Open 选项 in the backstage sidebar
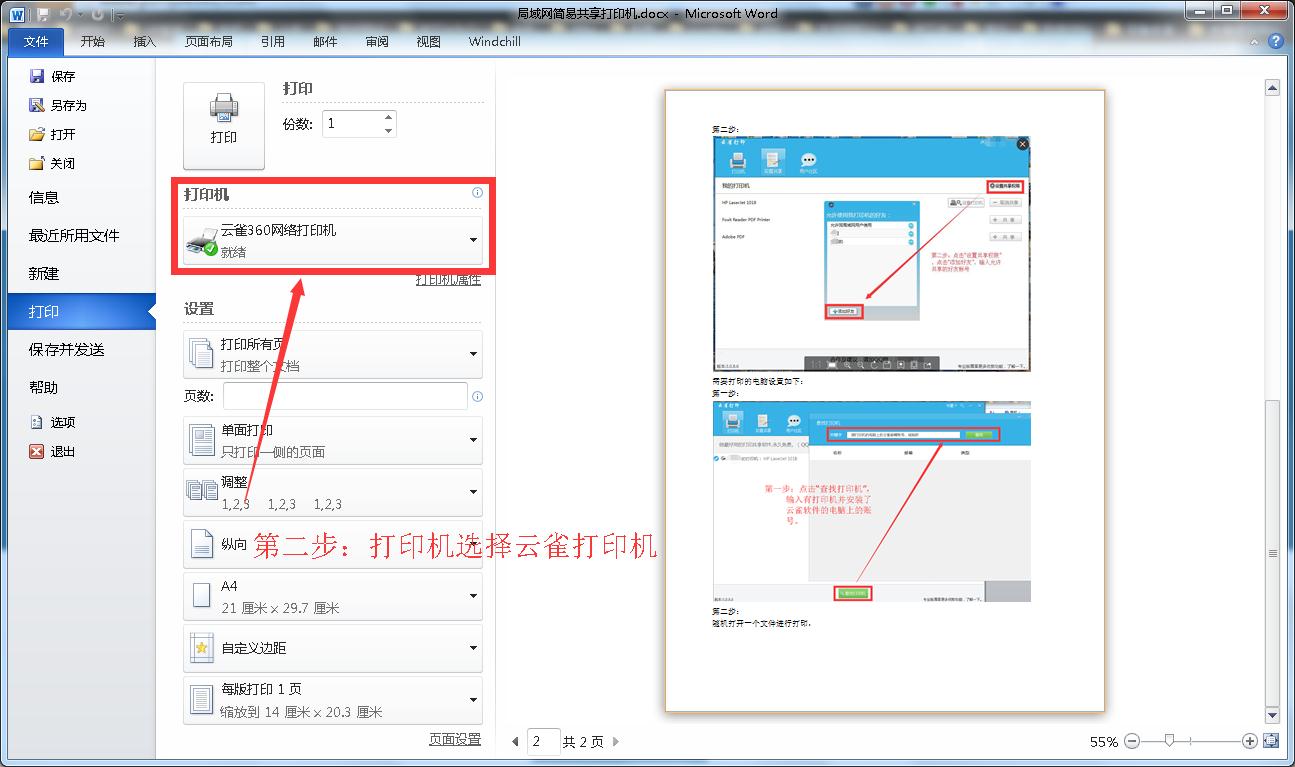Viewport: 1295px width, 767px height. click(x=52, y=423)
